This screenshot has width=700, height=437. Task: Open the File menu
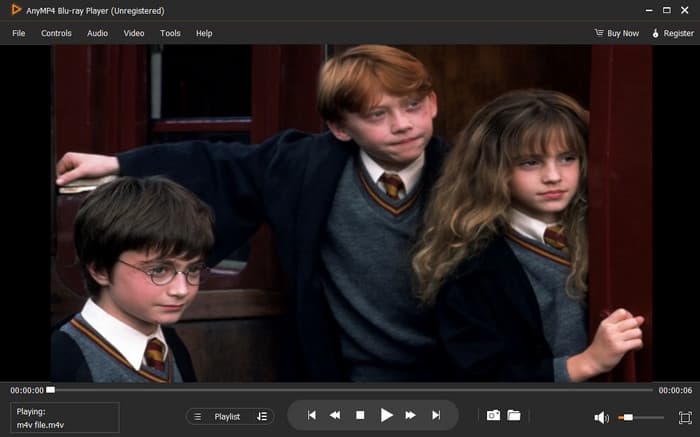19,33
